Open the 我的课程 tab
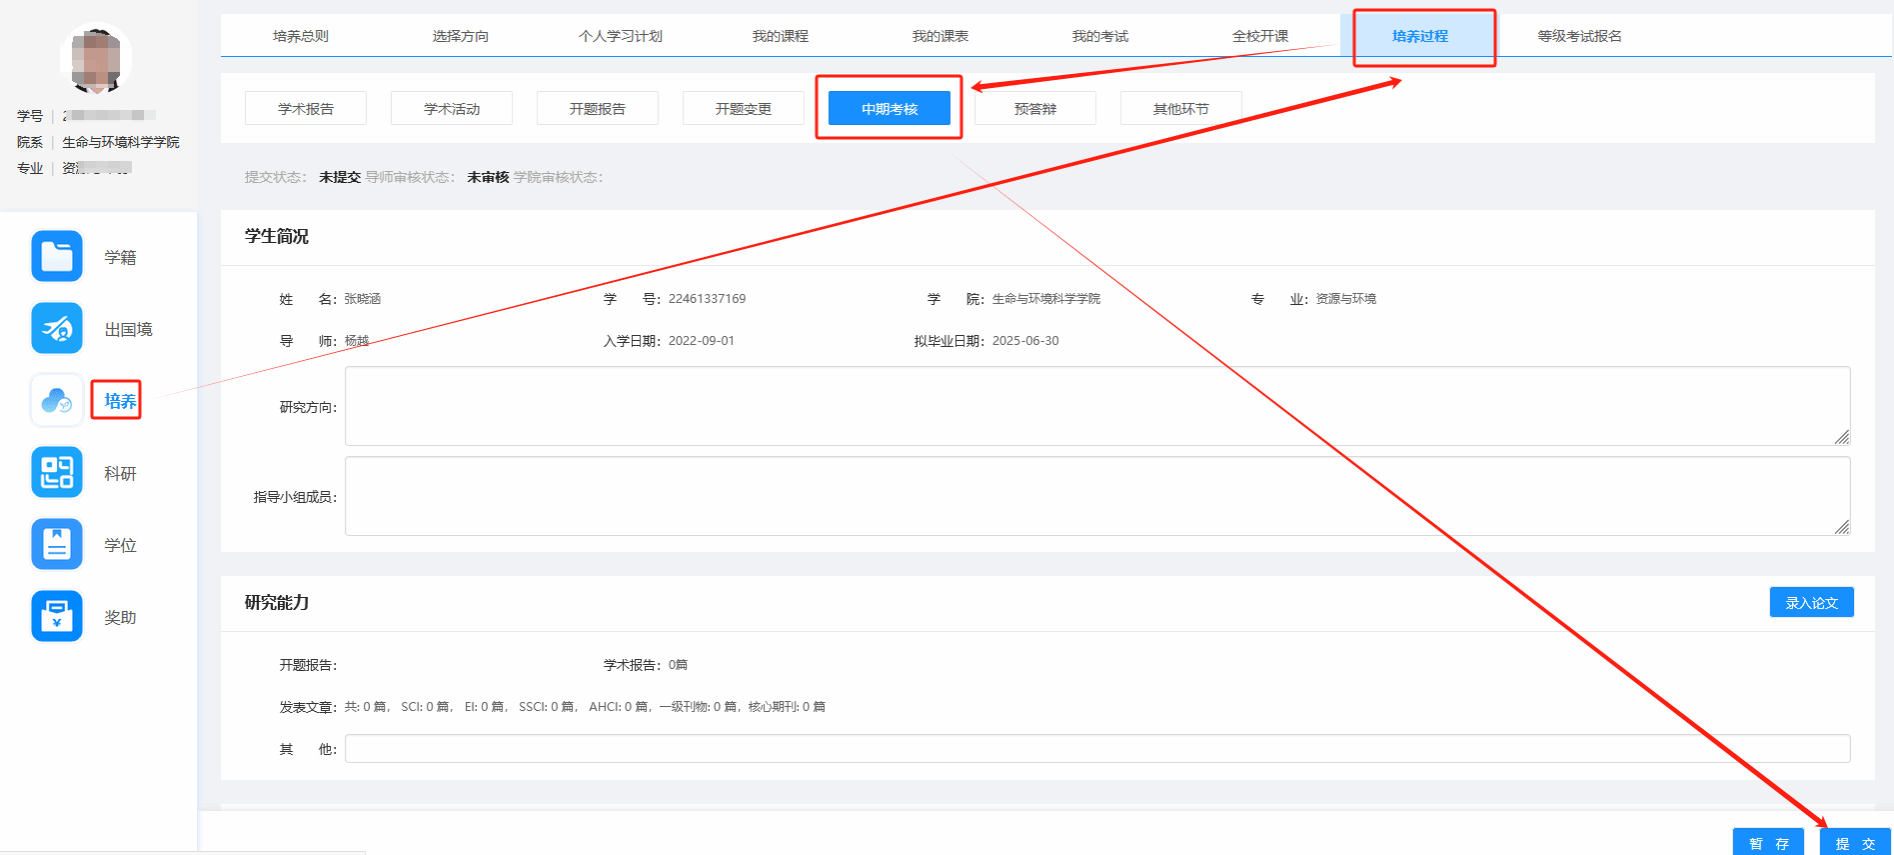 [780, 36]
